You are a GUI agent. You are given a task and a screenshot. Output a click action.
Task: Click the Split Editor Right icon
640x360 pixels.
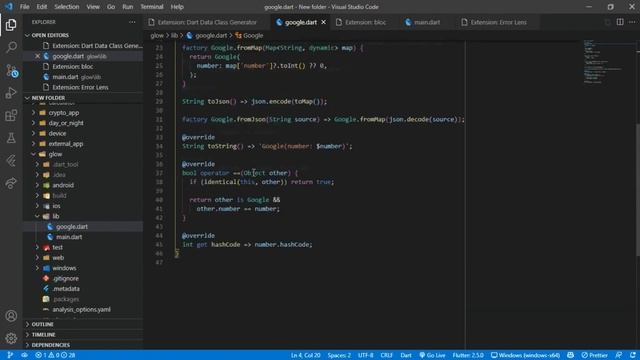pyautogui.click(x=620, y=22)
